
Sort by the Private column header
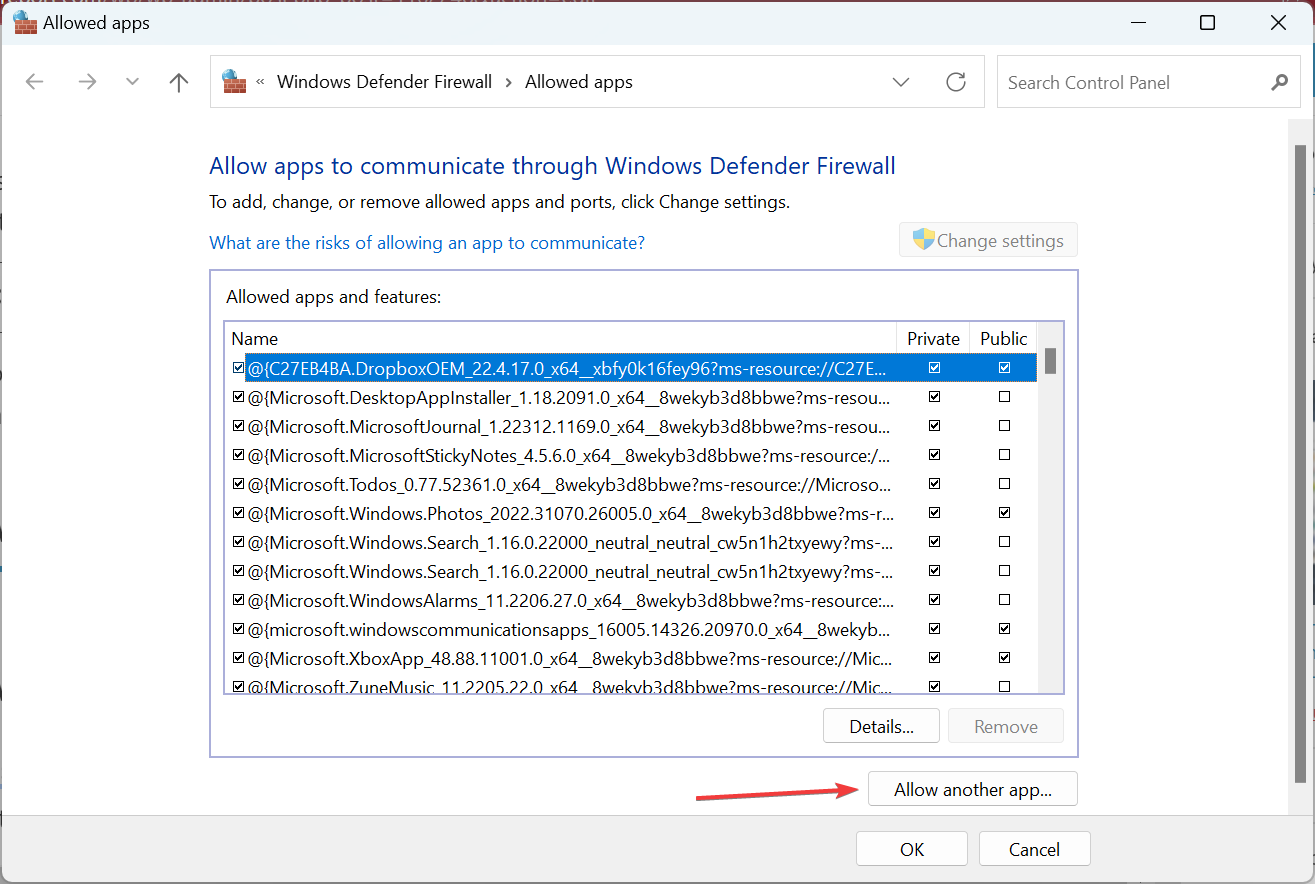(933, 339)
